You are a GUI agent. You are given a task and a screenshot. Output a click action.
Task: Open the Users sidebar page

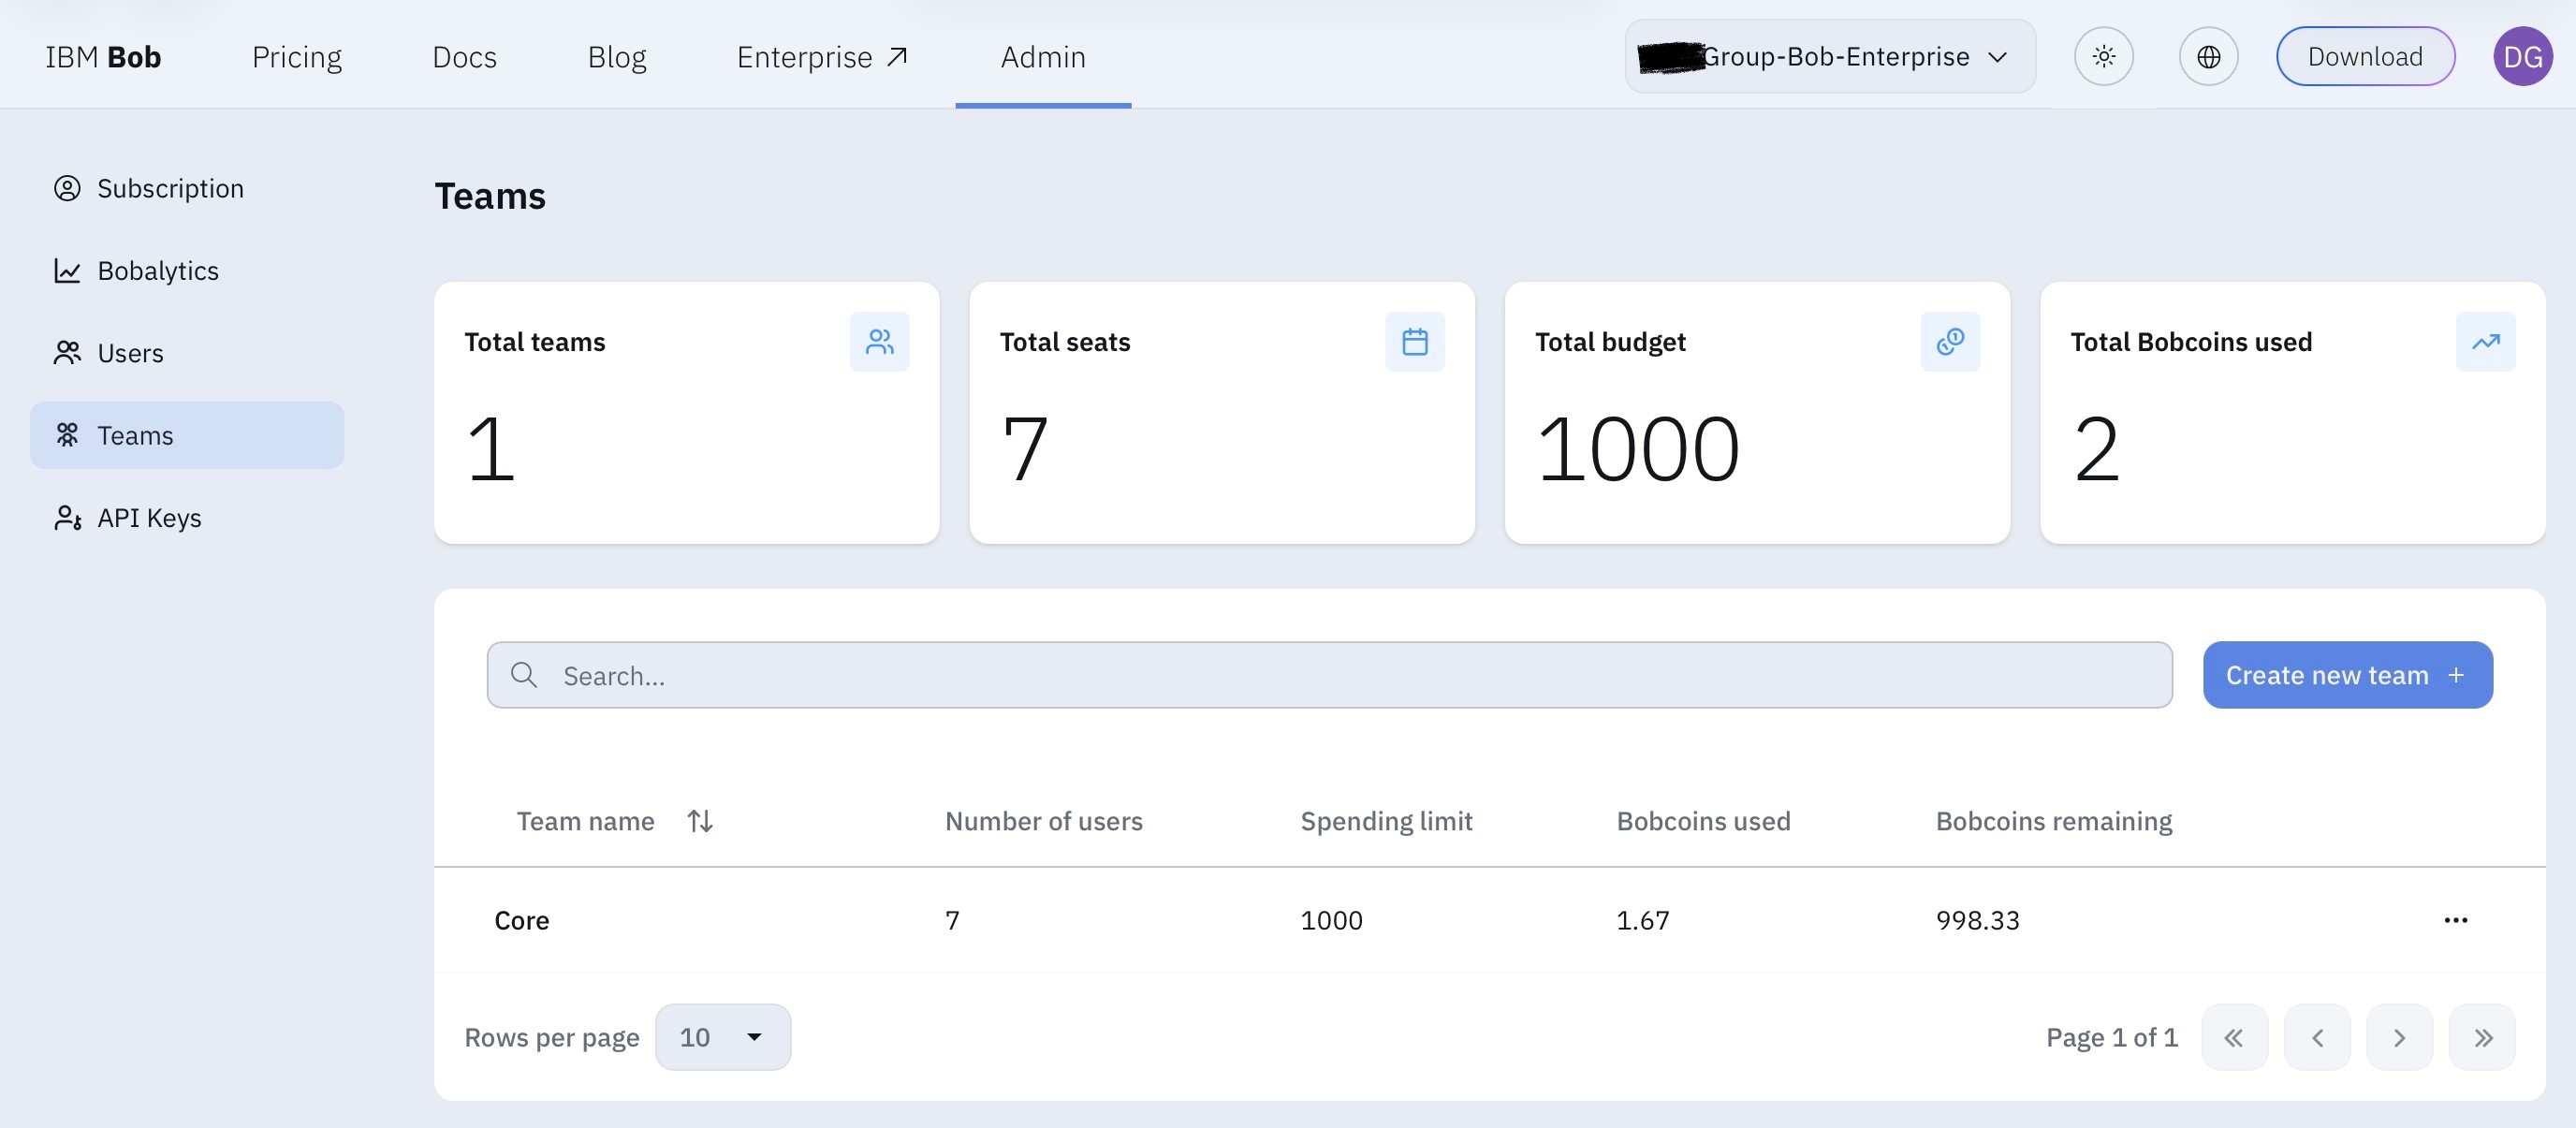tap(187, 353)
